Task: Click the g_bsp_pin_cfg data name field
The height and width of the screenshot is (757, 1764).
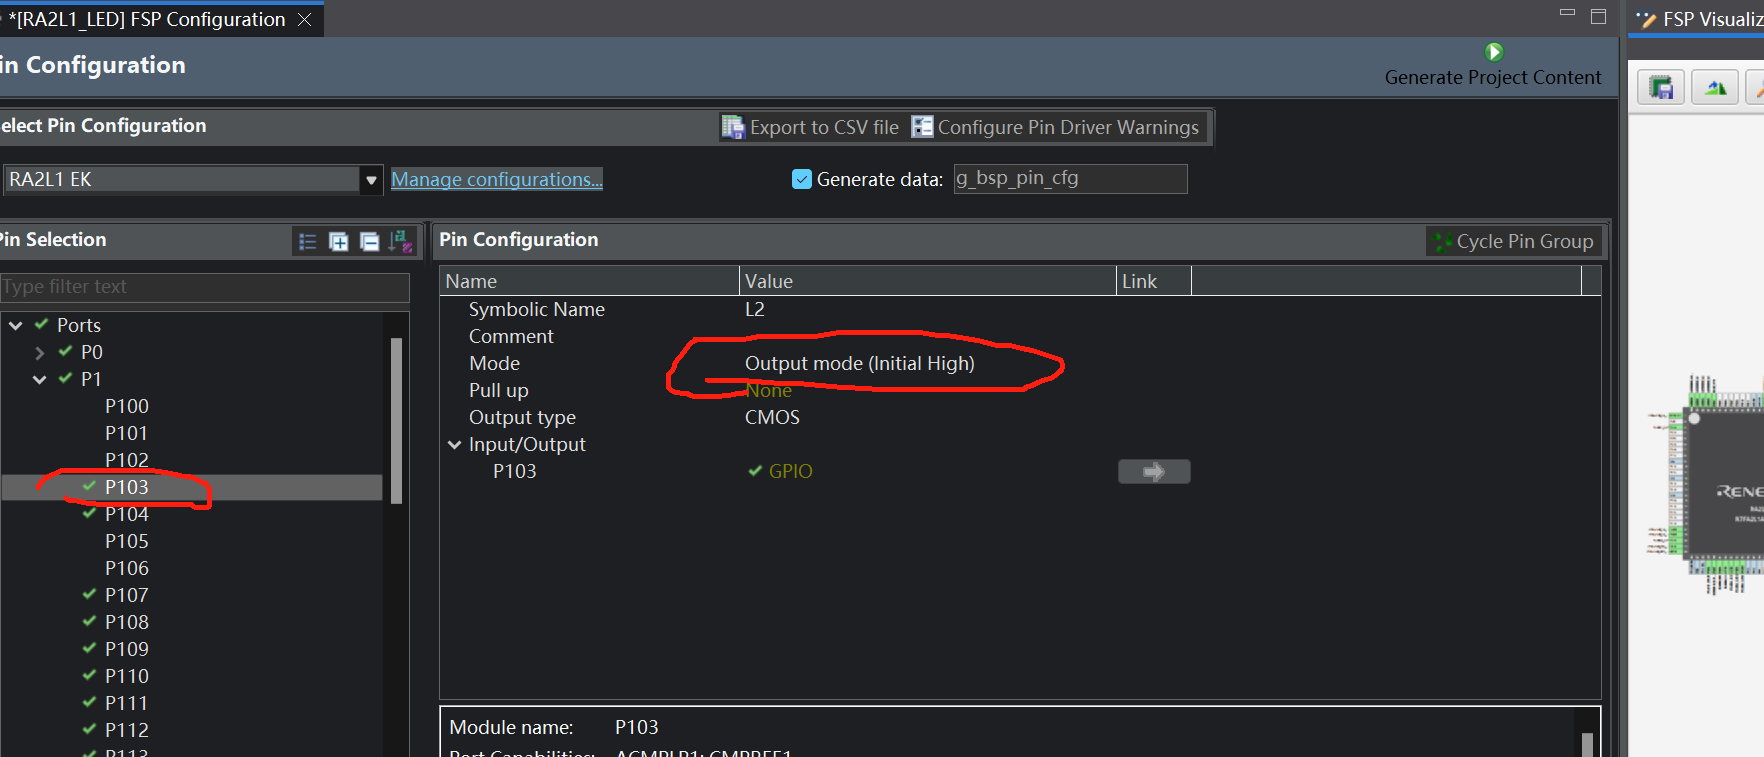Action: 1070,179
